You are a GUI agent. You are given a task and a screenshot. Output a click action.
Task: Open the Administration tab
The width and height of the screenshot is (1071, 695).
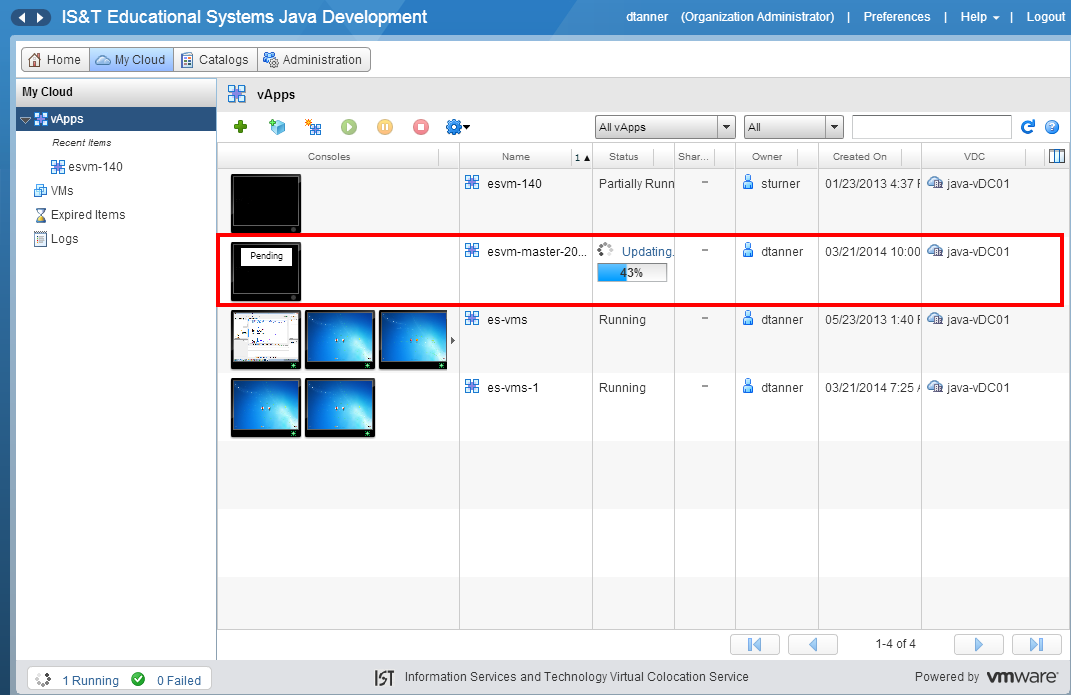(313, 60)
